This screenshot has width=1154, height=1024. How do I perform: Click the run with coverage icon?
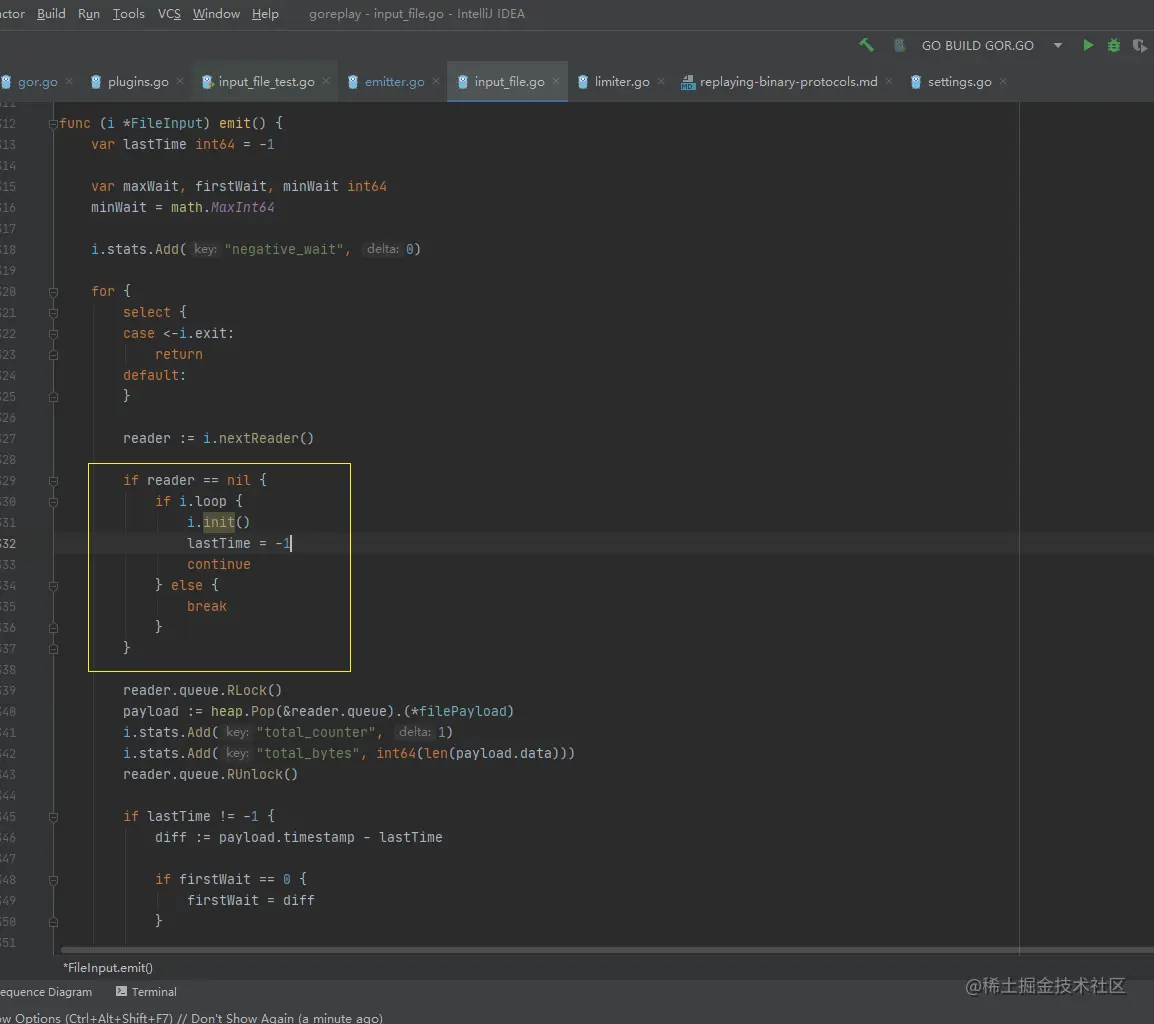[1139, 46]
